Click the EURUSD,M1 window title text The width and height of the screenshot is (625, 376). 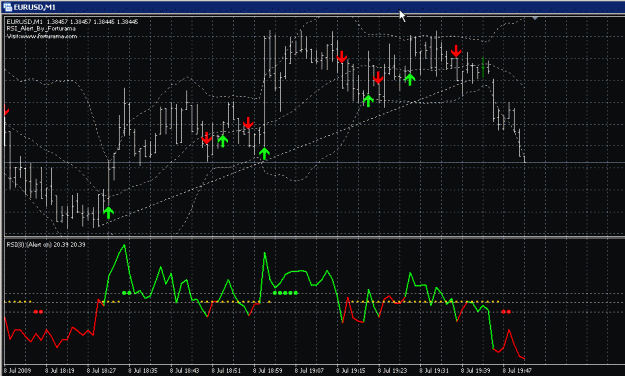34,7
